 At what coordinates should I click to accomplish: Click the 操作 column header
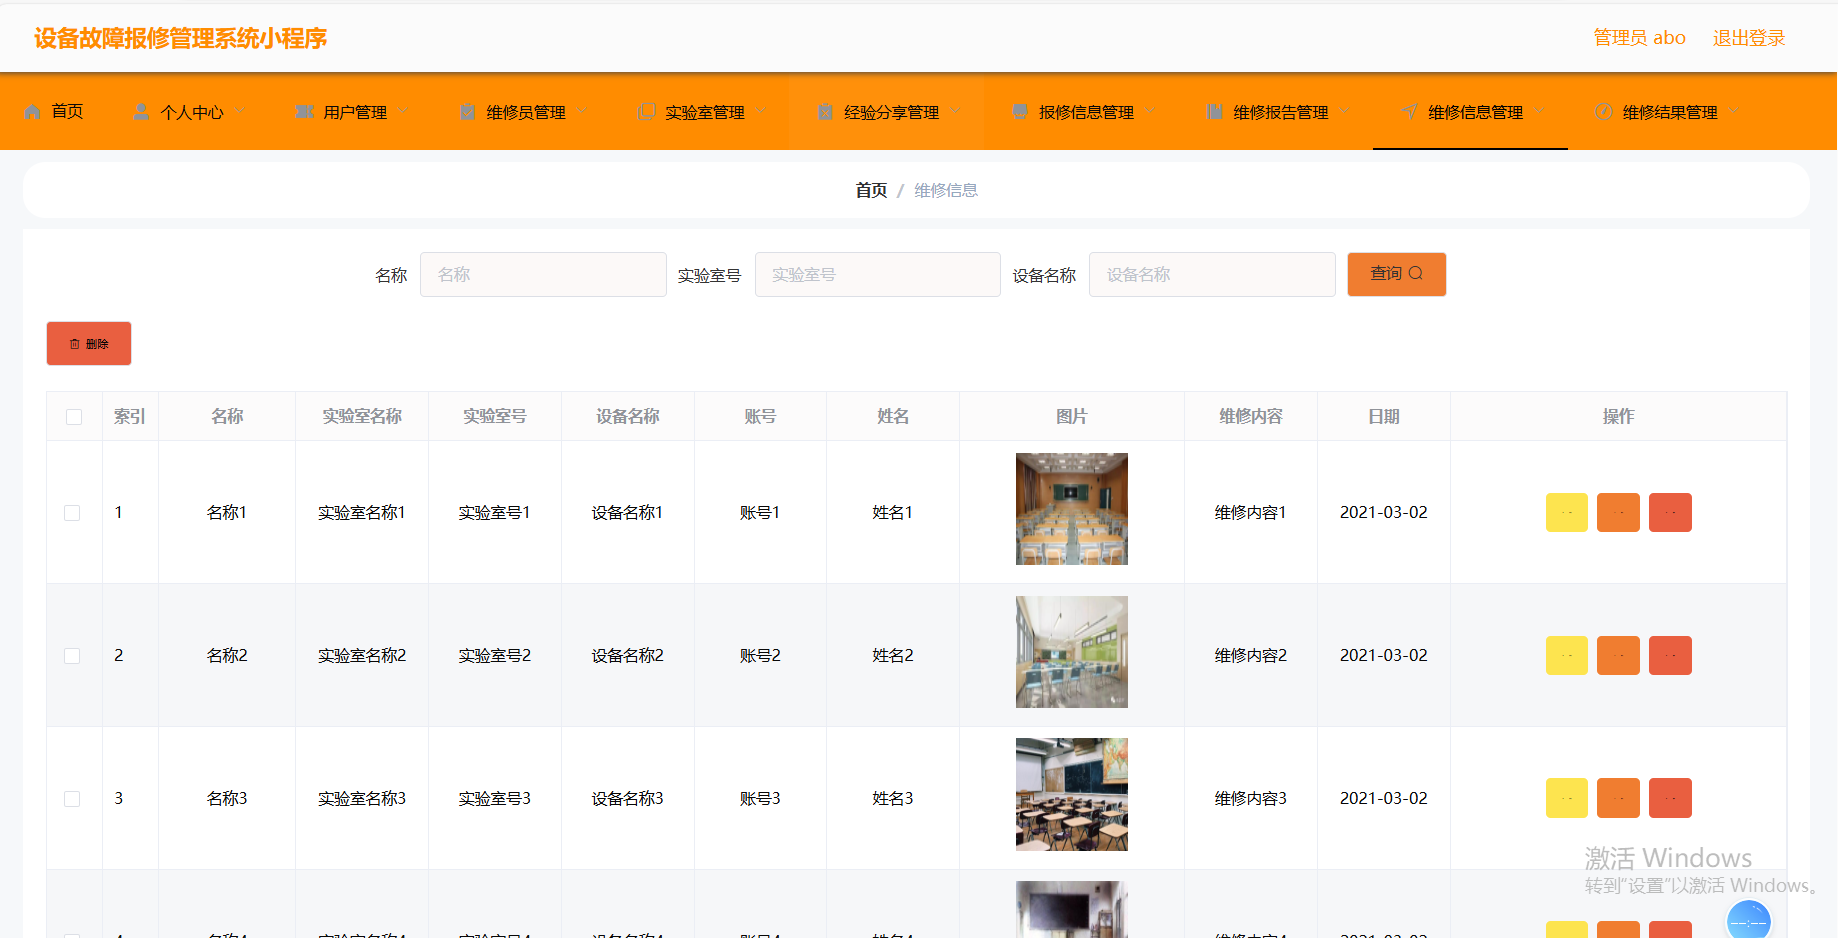point(1618,416)
